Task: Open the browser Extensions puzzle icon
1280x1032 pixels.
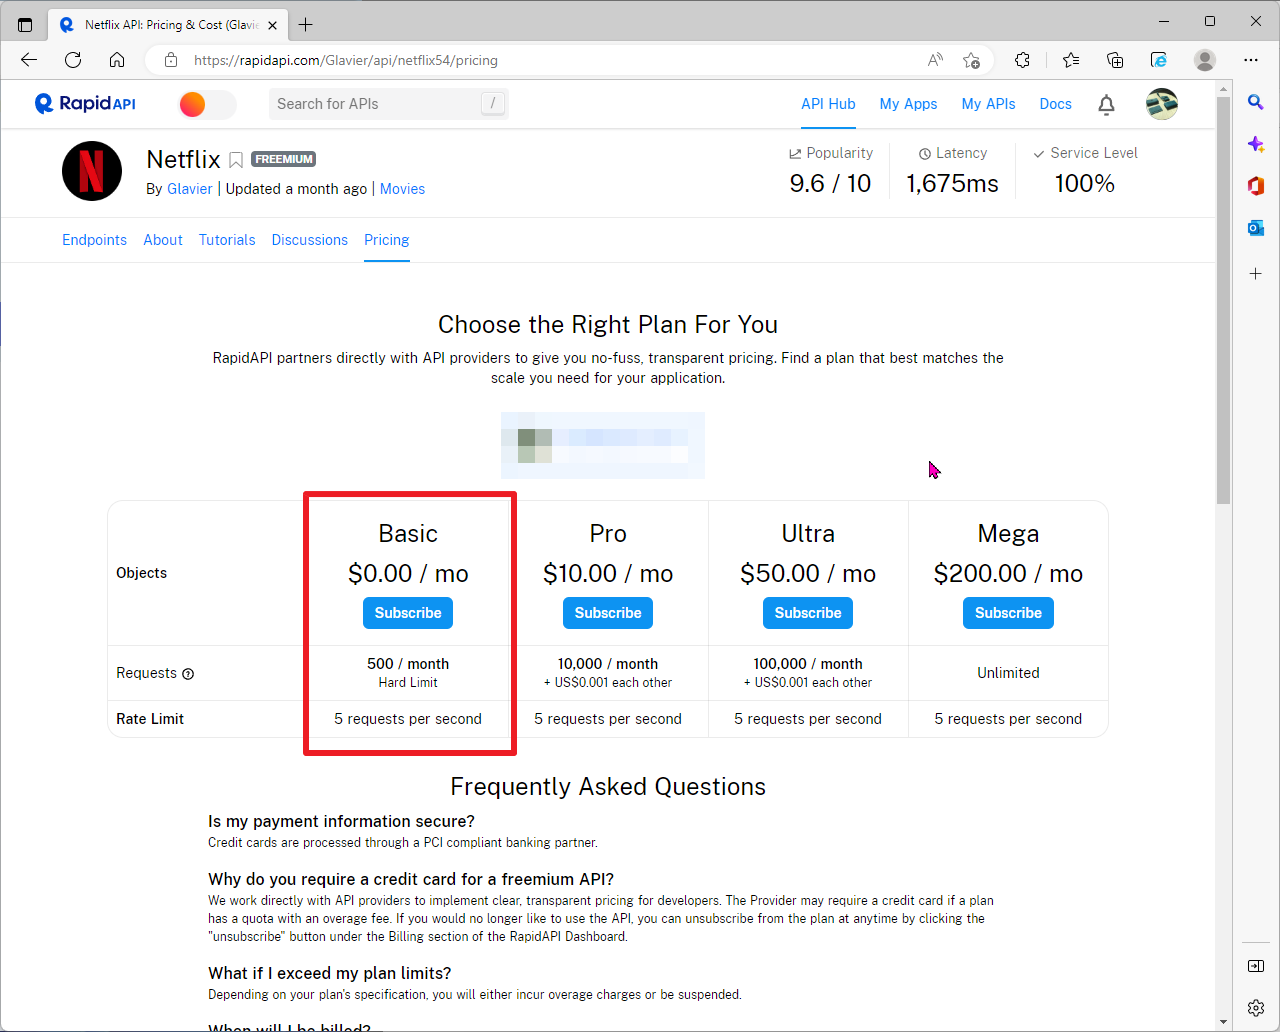Action: [1022, 60]
